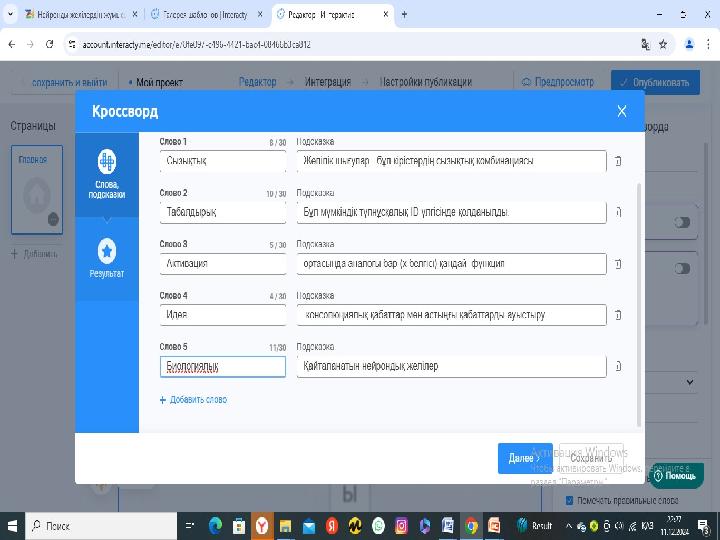Viewport: 720px width, 540px height.
Task: Expand the dropdown chevron in right panel
Action: coord(690,382)
